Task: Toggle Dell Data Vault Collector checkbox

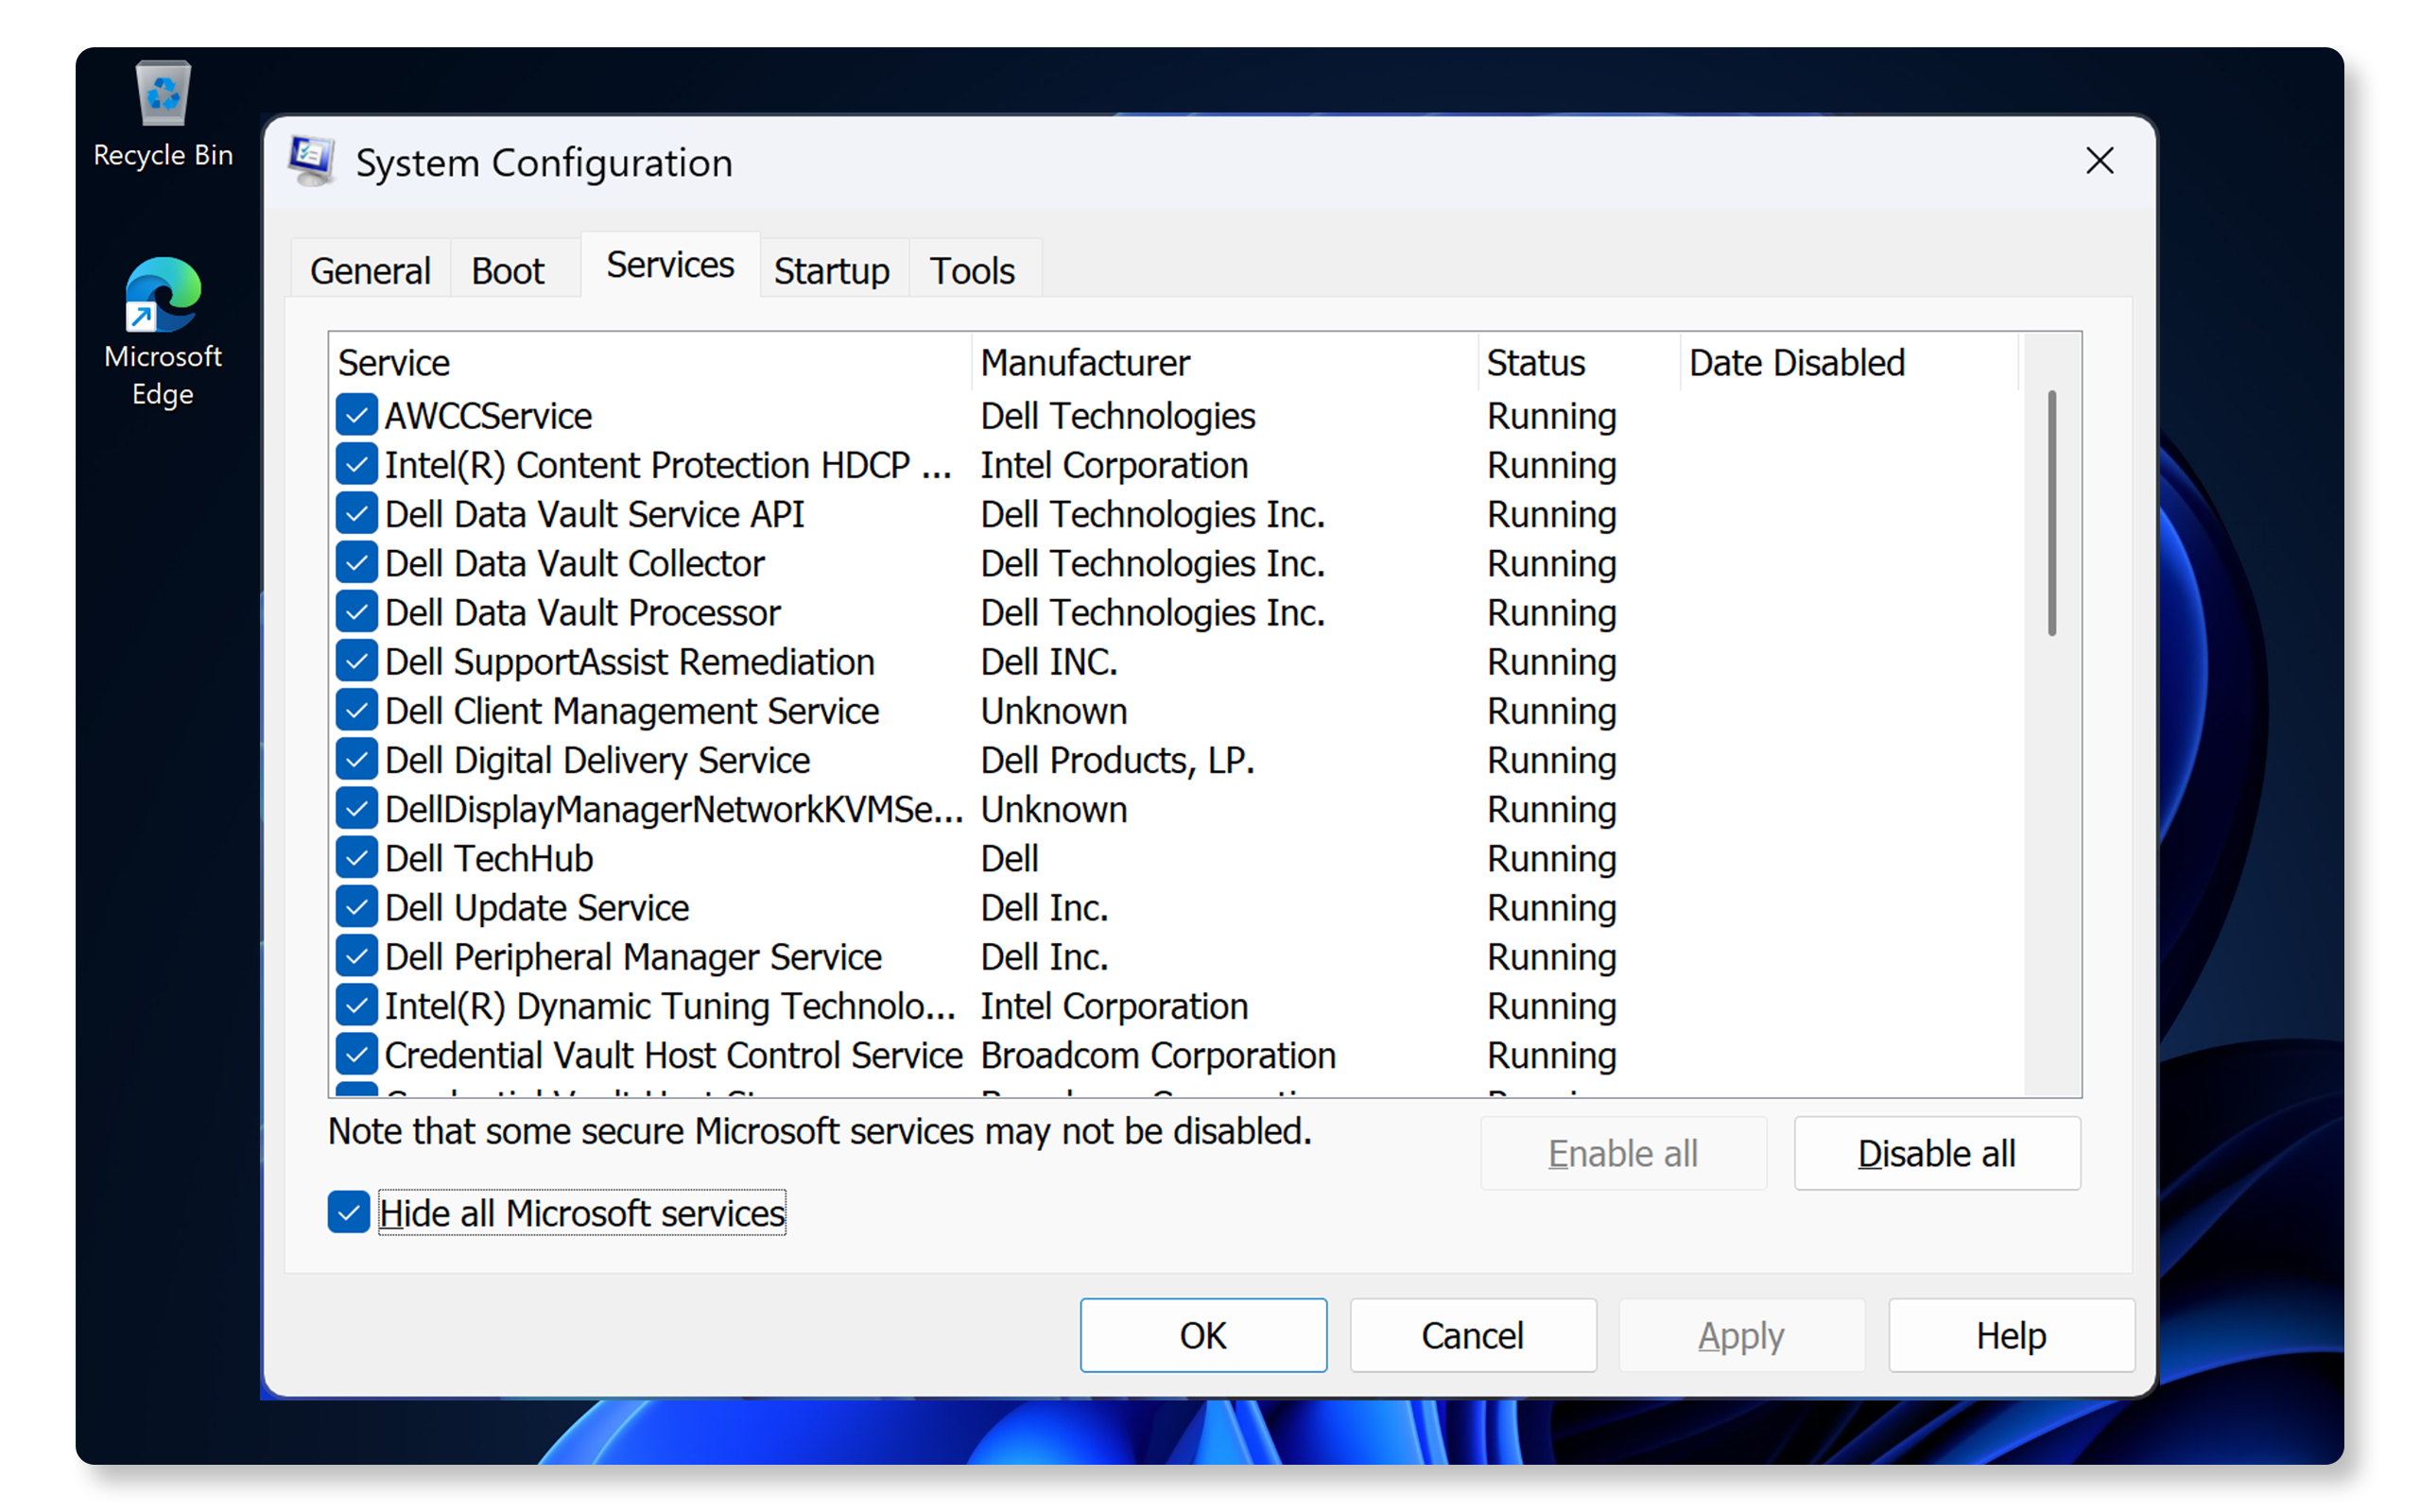Action: [x=357, y=563]
